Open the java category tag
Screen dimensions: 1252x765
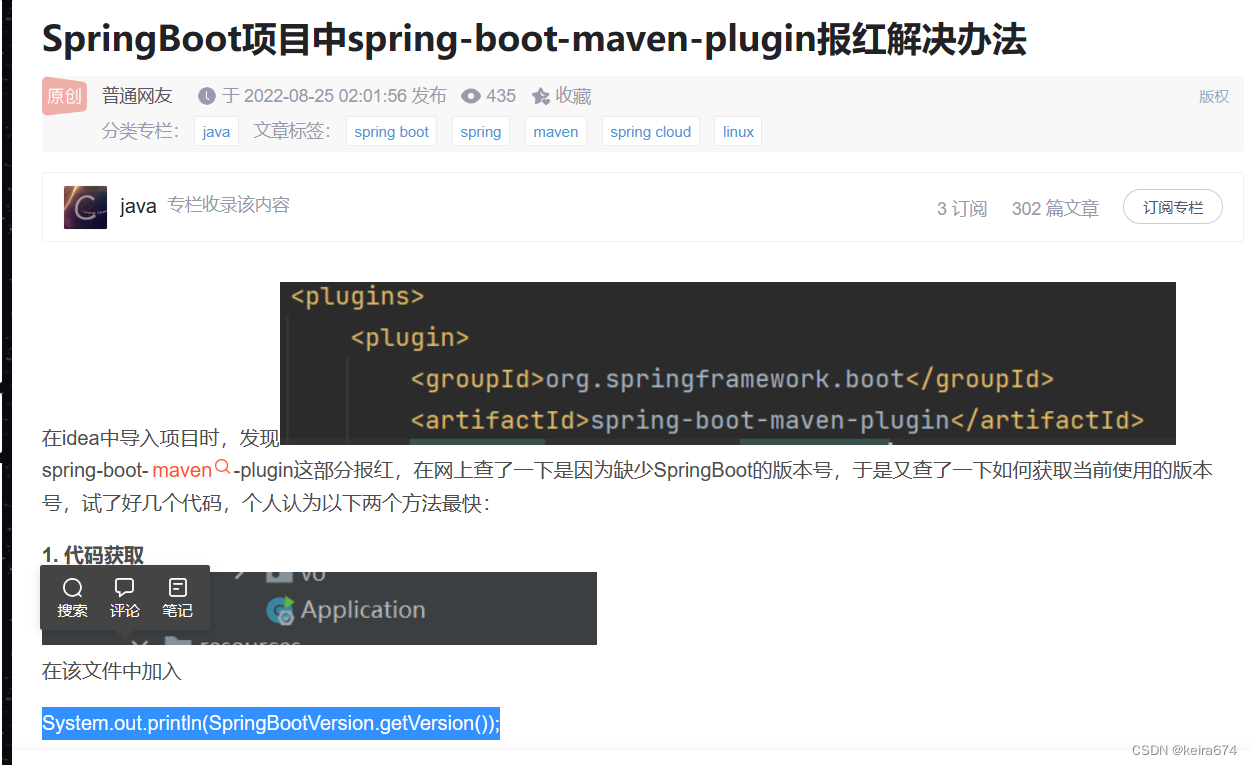pos(216,132)
